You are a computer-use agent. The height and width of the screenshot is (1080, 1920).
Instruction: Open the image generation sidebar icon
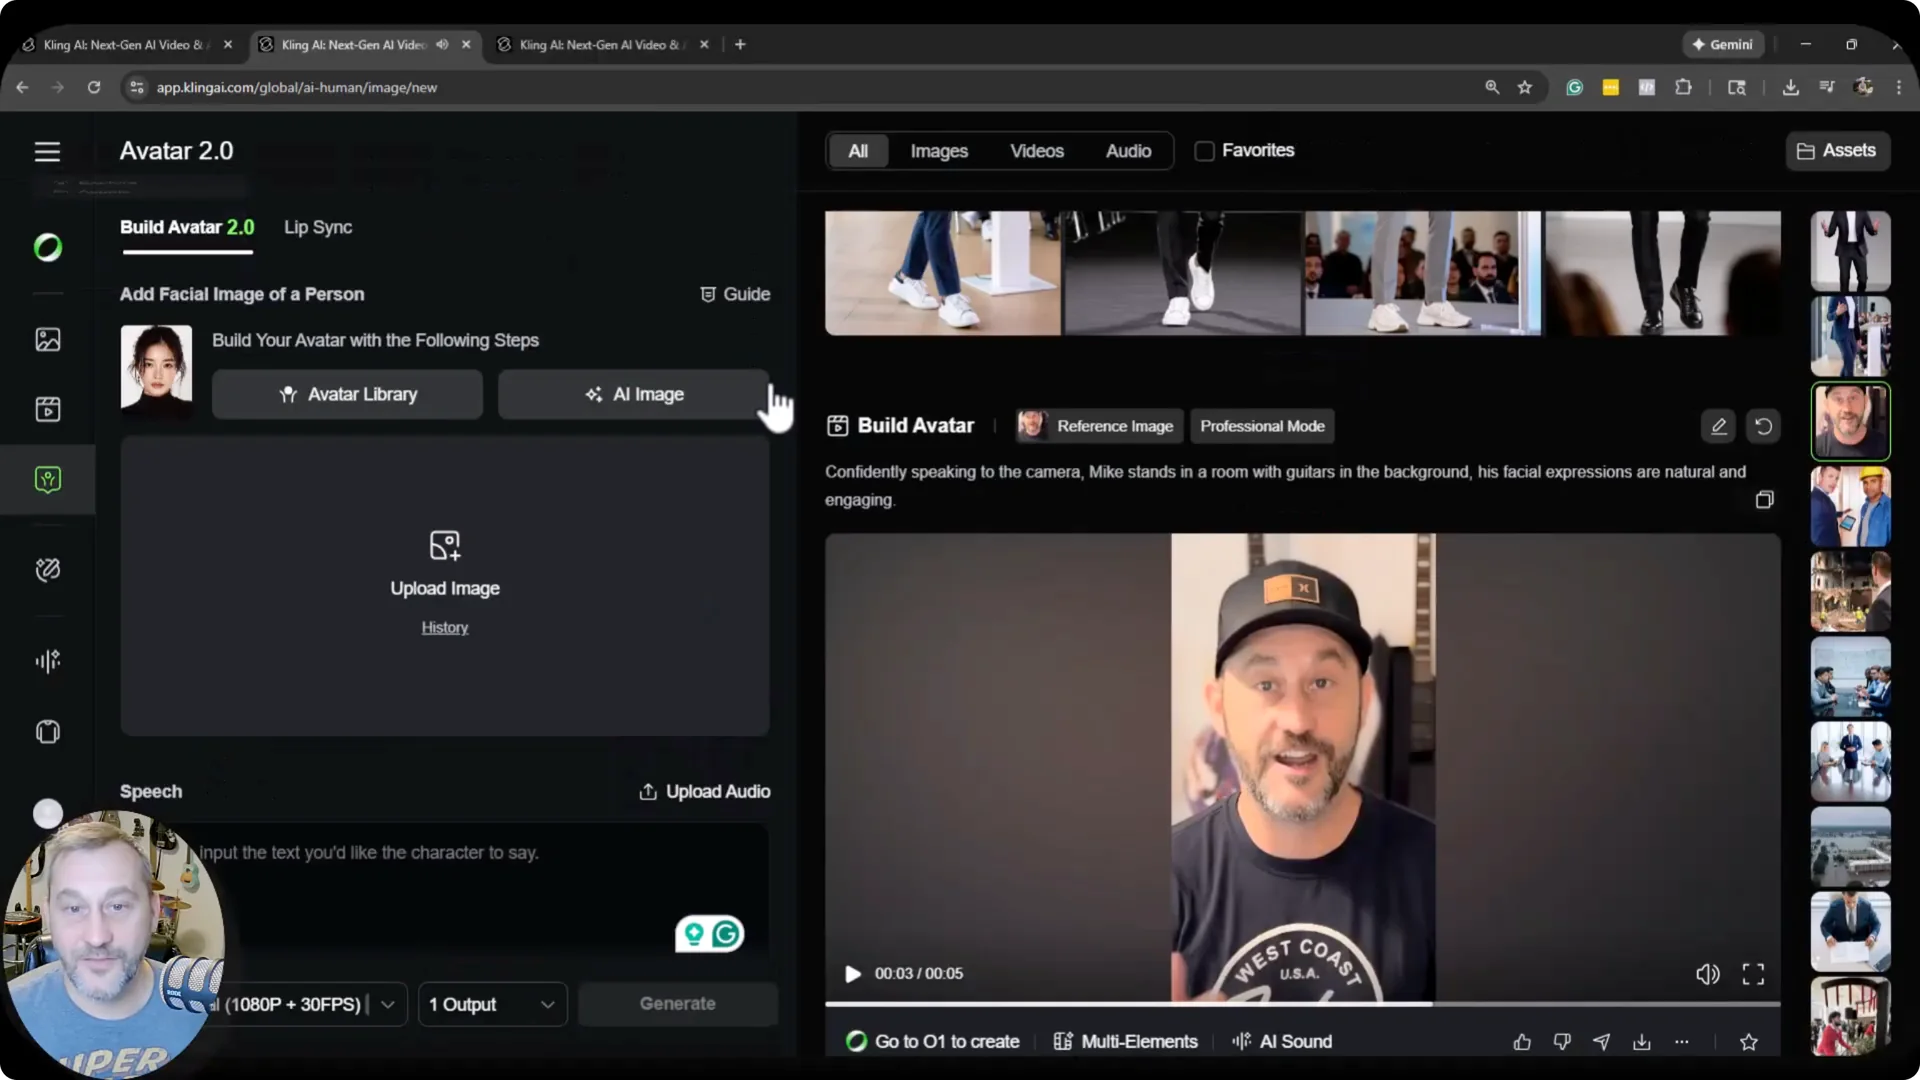[x=47, y=340]
